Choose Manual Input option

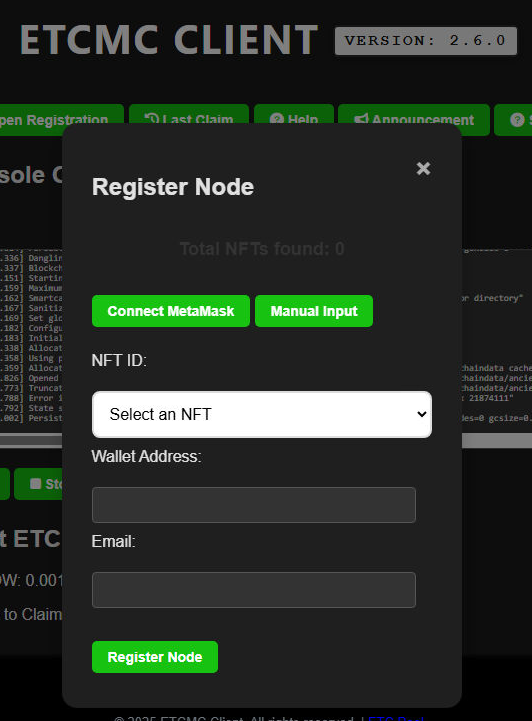click(x=314, y=311)
